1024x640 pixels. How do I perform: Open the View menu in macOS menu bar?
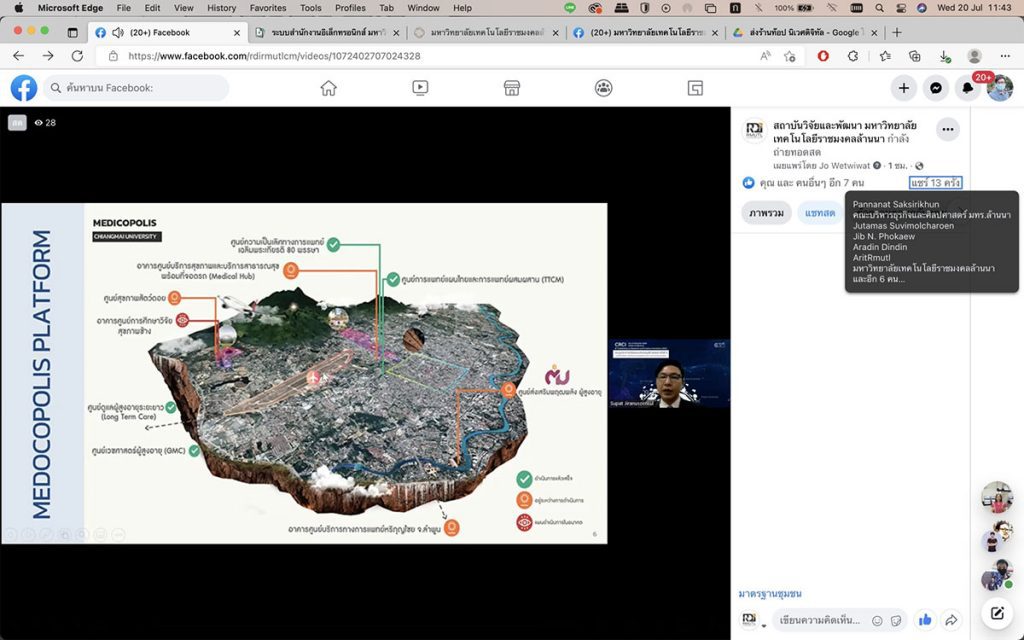click(x=184, y=8)
